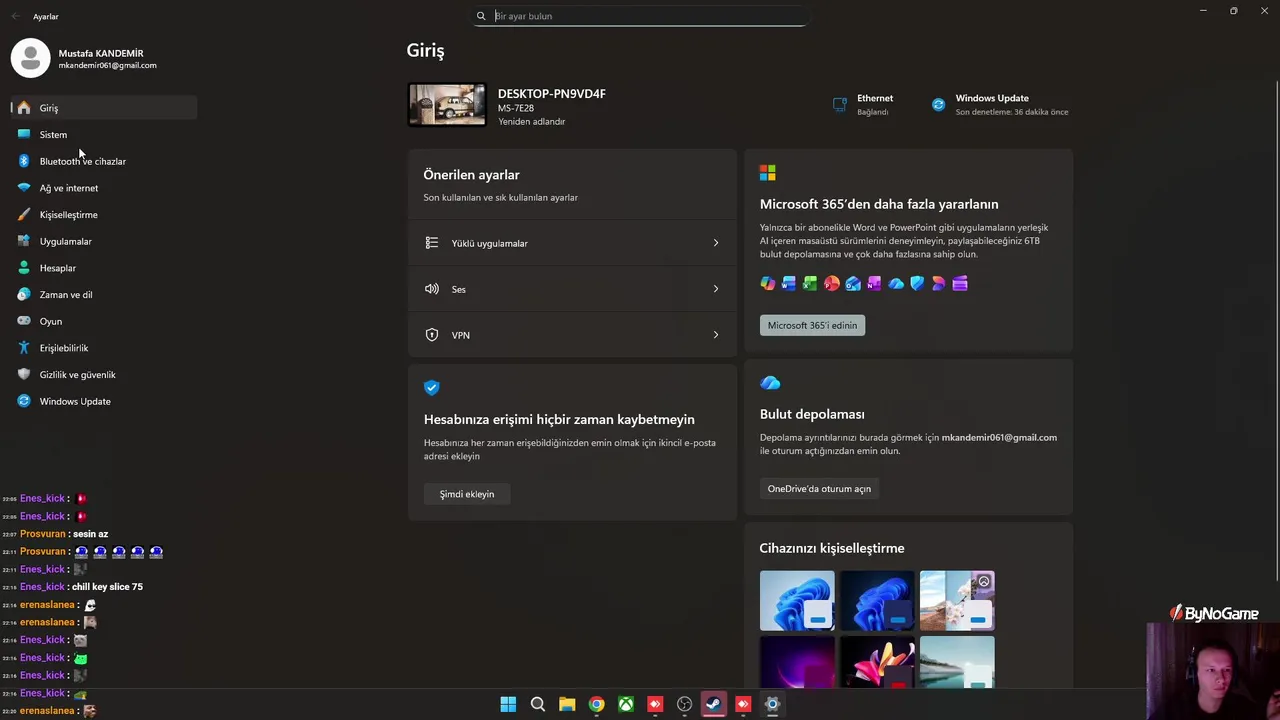Image resolution: width=1280 pixels, height=720 pixels.
Task: Select the landscape spotlight theme thumbnail
Action: [x=957, y=601]
